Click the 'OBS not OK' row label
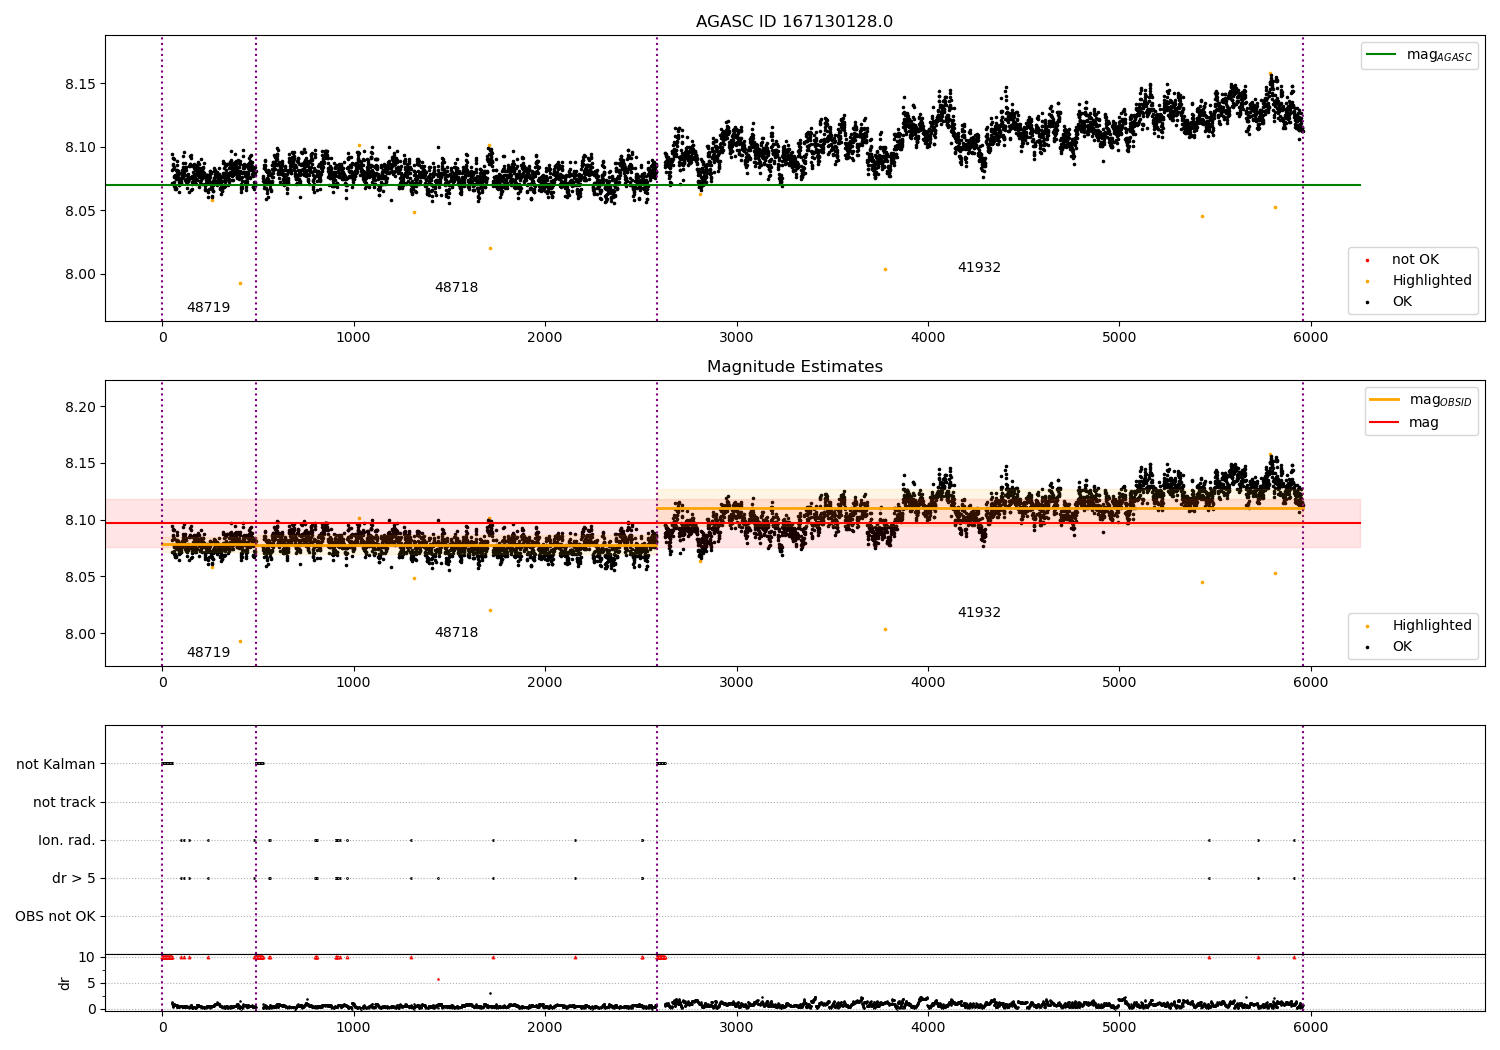The height and width of the screenshot is (1050, 1500). (55, 916)
